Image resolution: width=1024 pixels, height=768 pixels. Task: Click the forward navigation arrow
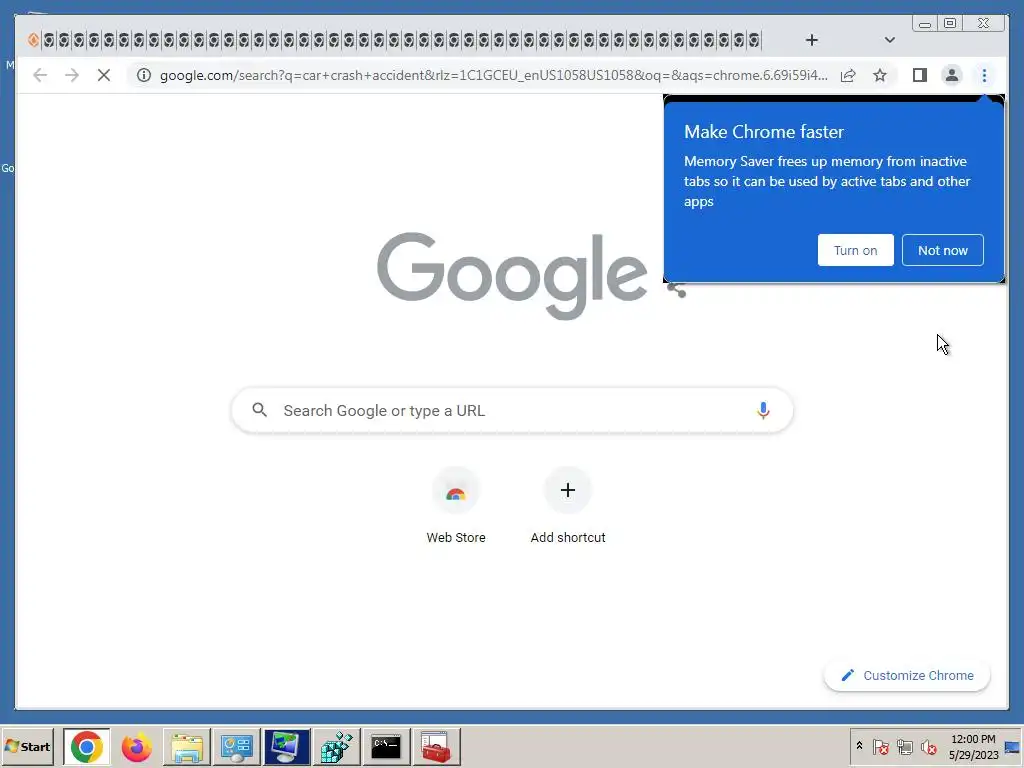[71, 75]
